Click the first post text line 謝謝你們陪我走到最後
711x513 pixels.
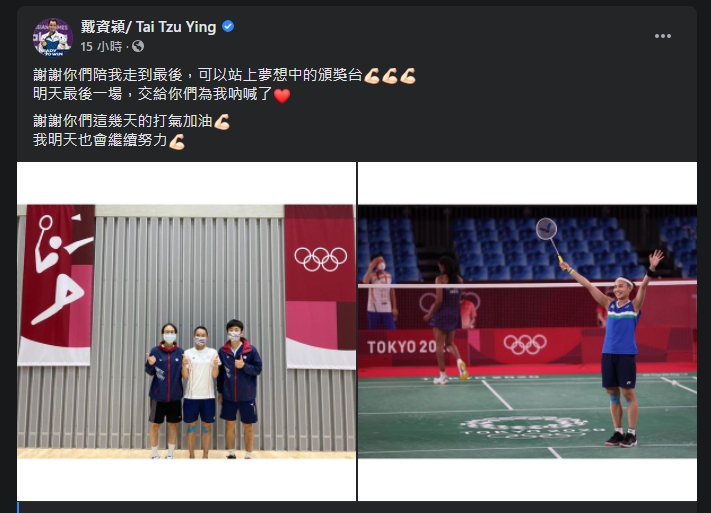point(198,75)
